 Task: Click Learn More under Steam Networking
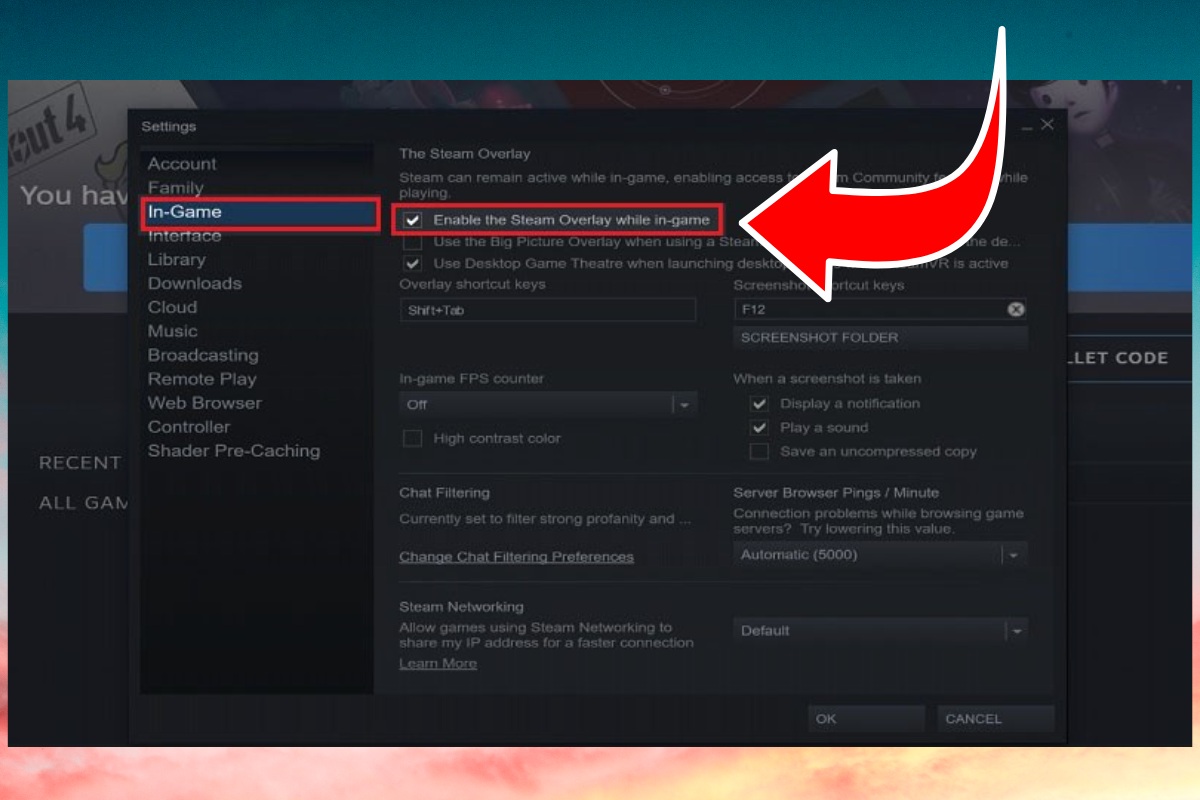[x=438, y=664]
